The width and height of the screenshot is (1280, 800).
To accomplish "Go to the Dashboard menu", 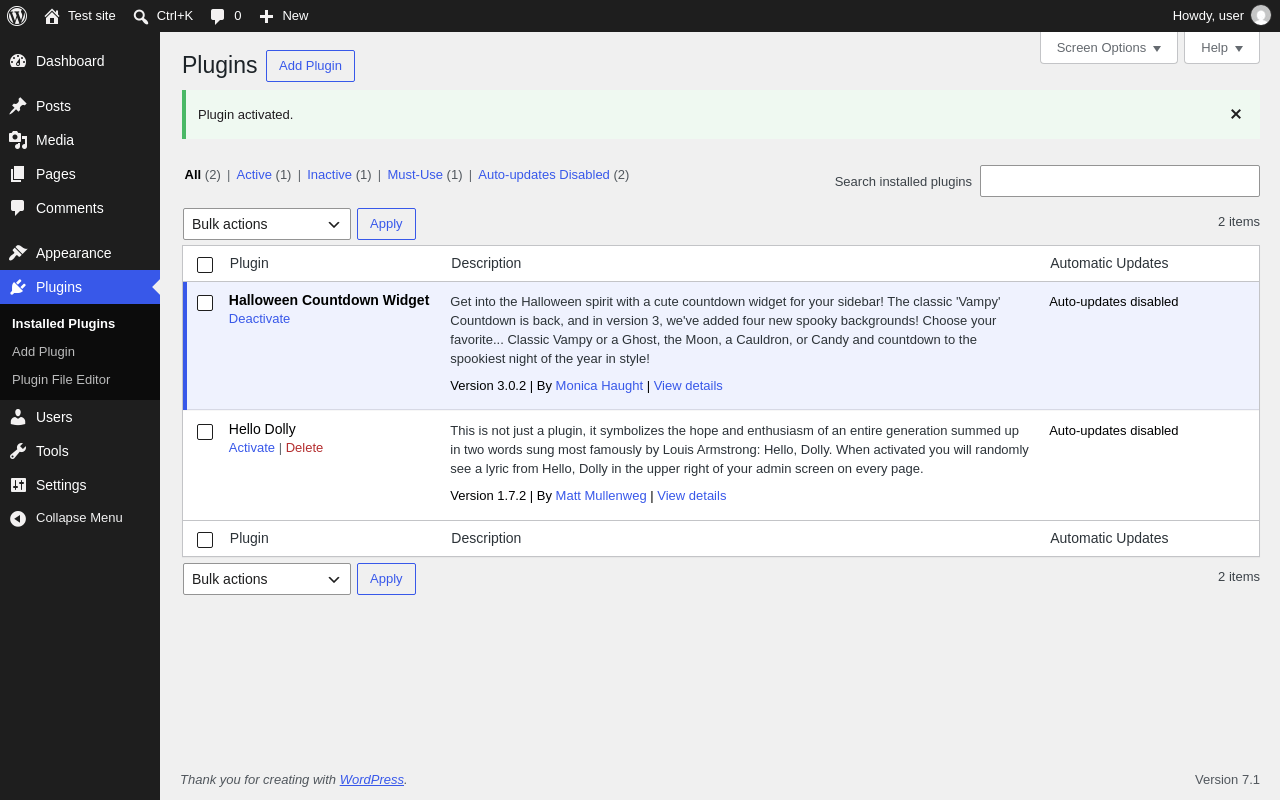I will (x=80, y=61).
